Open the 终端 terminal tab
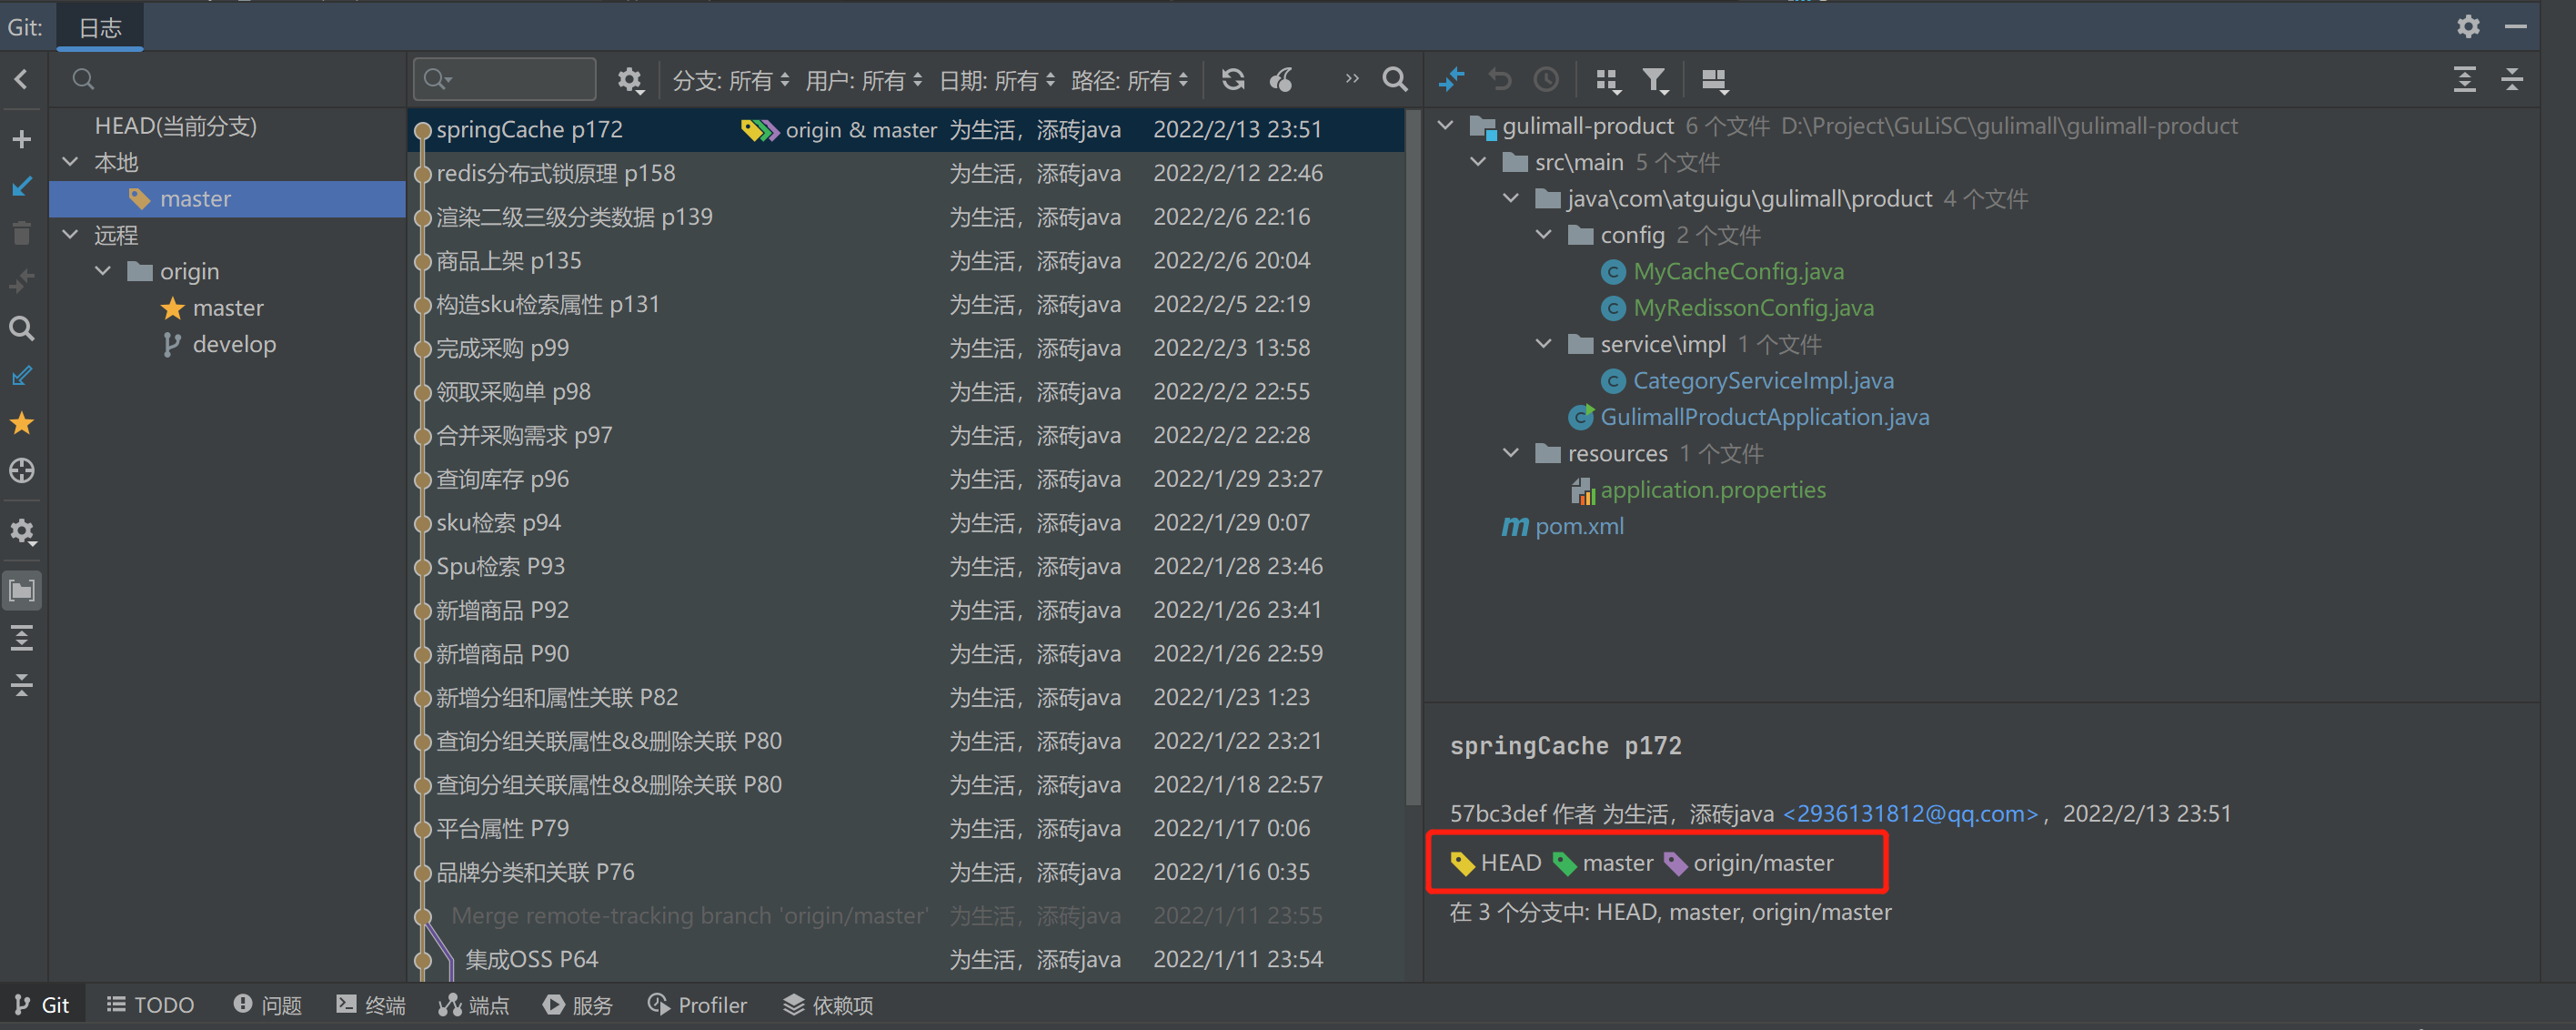The height and width of the screenshot is (1030, 2576). coord(371,1005)
